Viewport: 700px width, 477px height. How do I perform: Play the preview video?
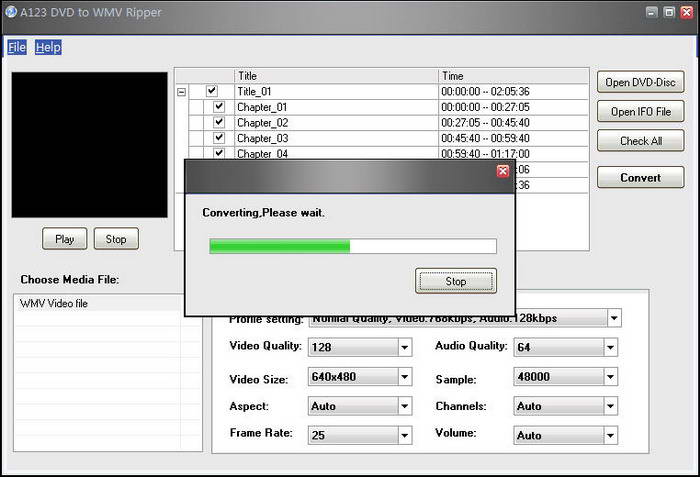coord(65,239)
